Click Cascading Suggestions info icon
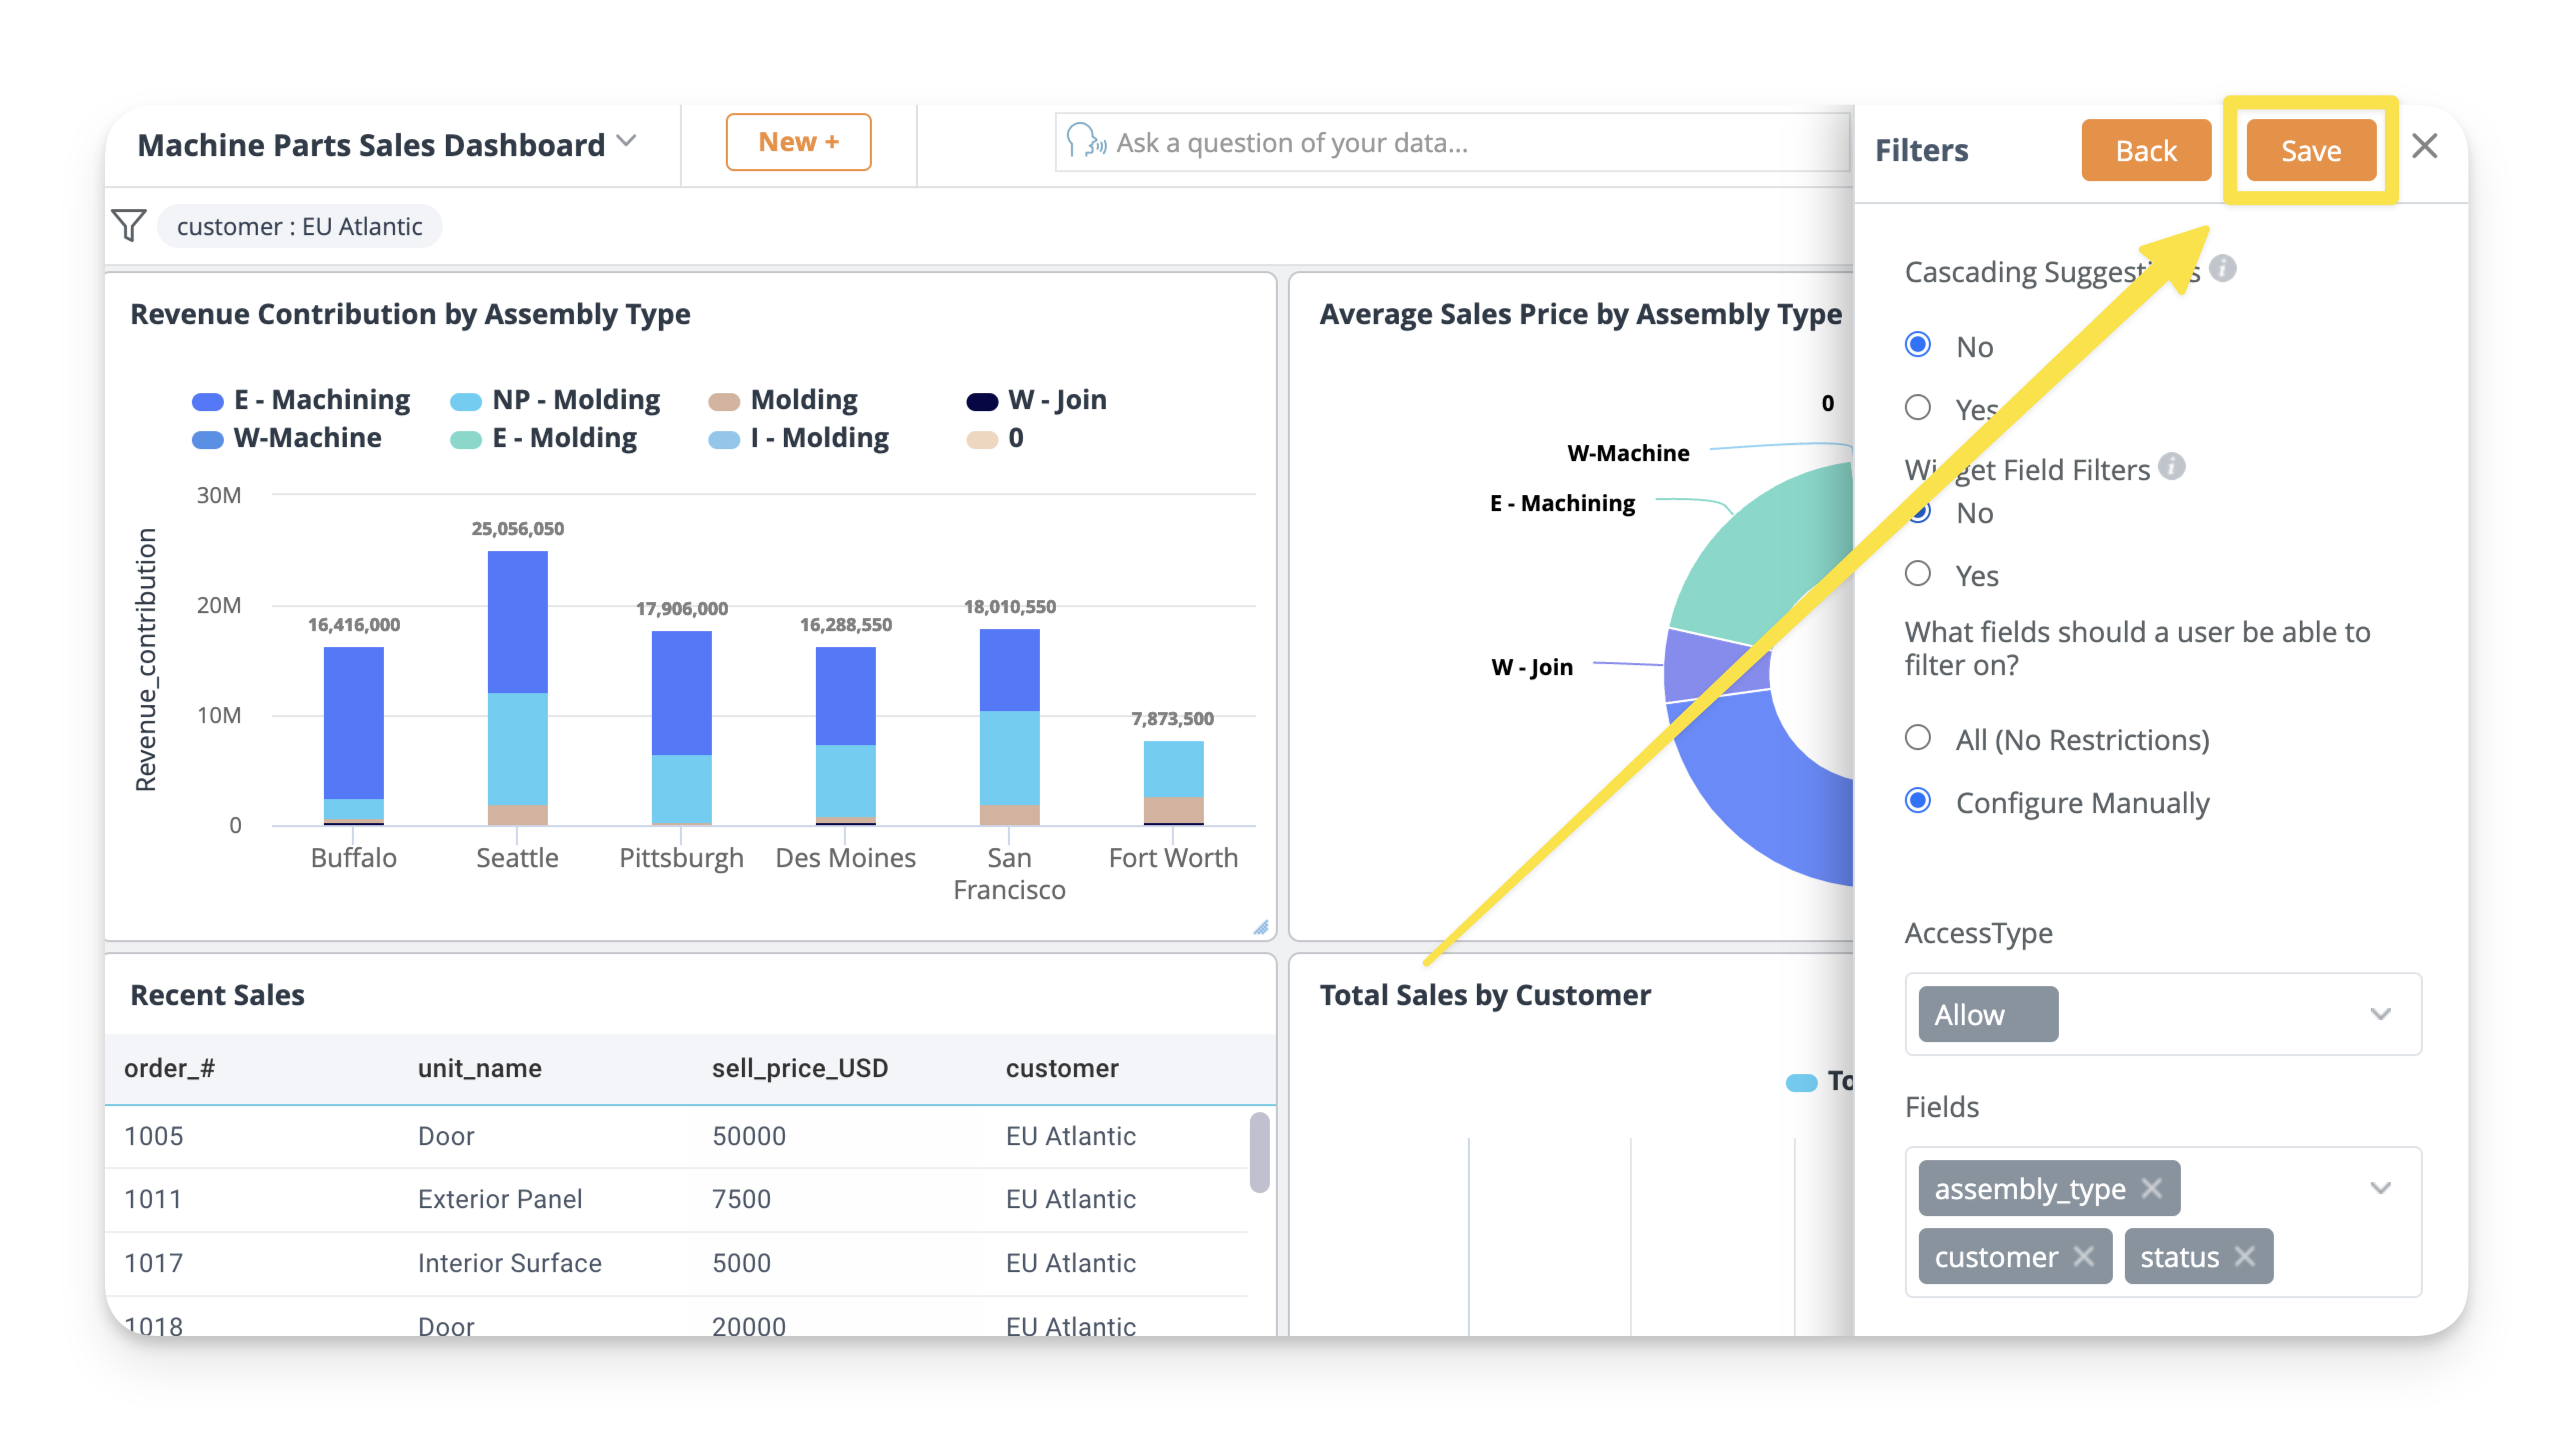Screen dimensions: 2573x1441 click(2222, 269)
